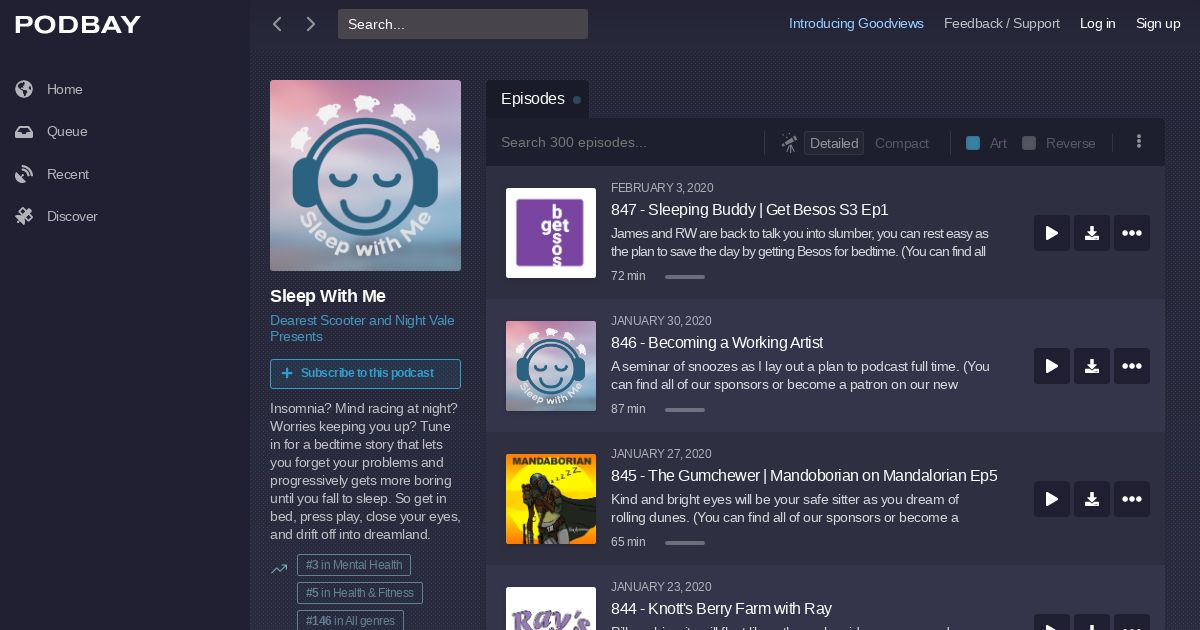
Task: Click the Sleep With Me podcast cover art
Action: [x=365, y=175]
